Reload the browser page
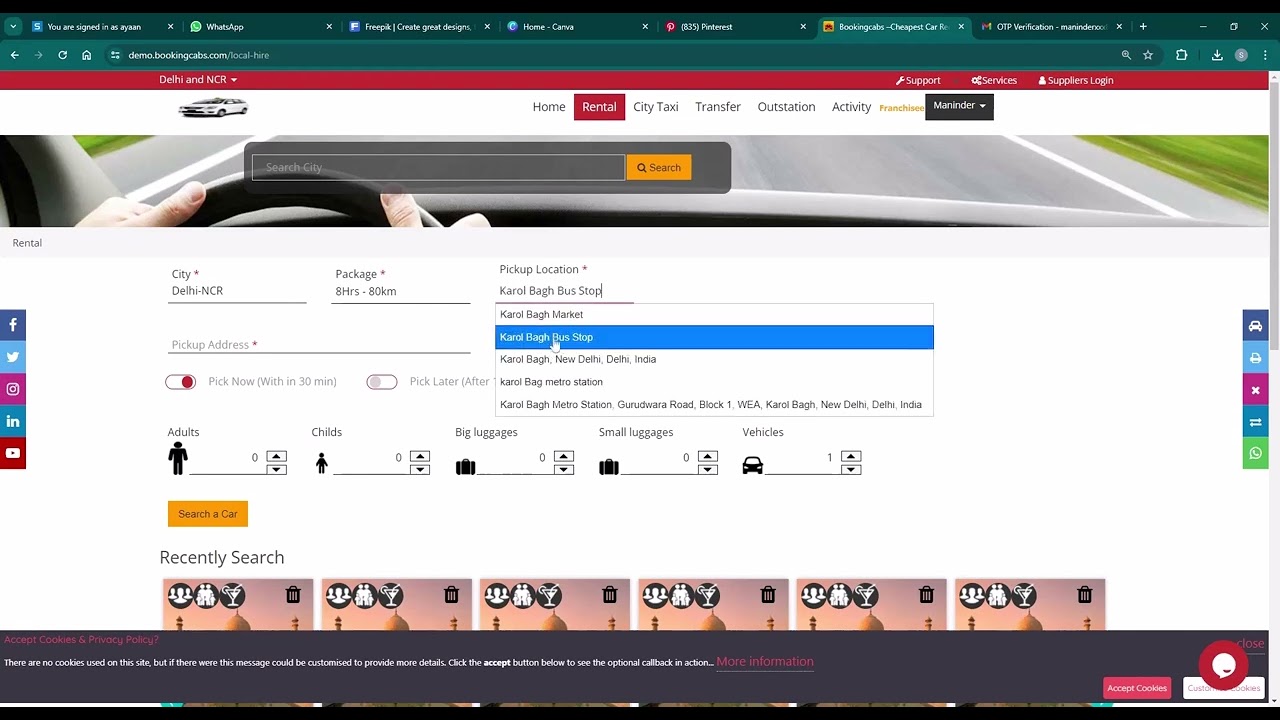This screenshot has width=1280, height=720. point(62,55)
